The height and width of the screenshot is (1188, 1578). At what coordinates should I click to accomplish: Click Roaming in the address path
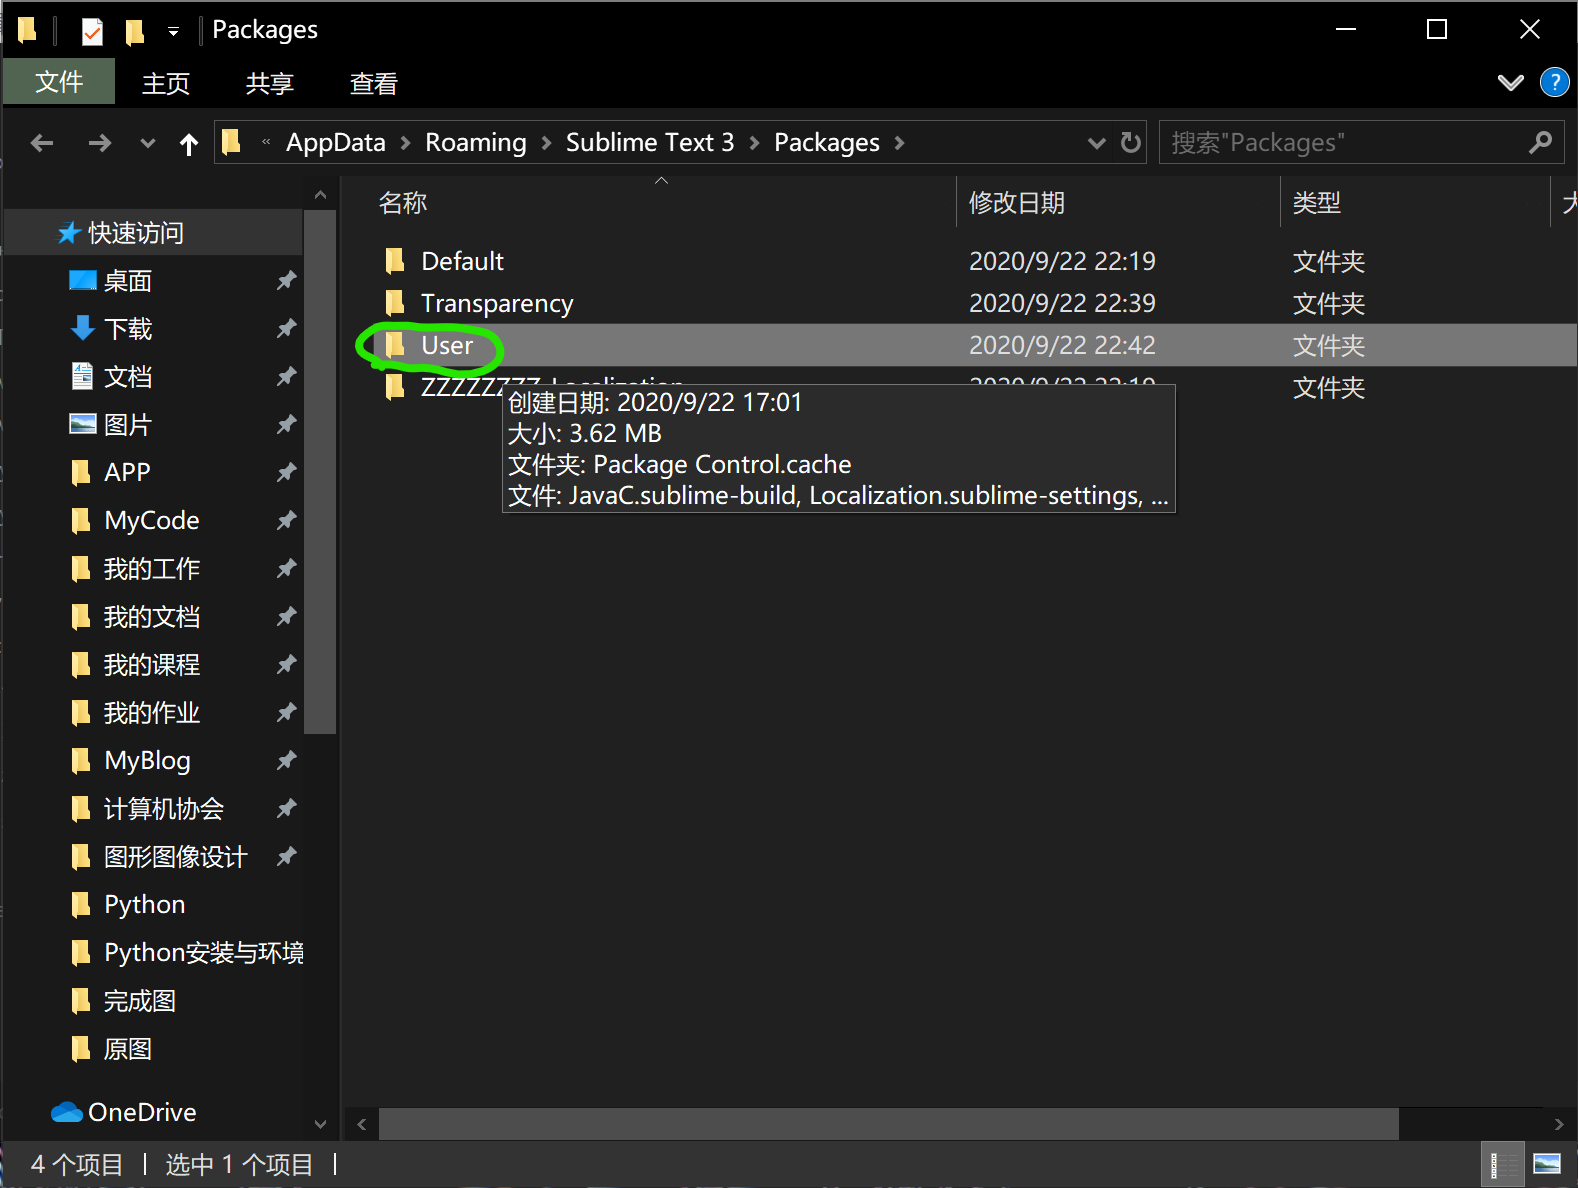point(476,142)
